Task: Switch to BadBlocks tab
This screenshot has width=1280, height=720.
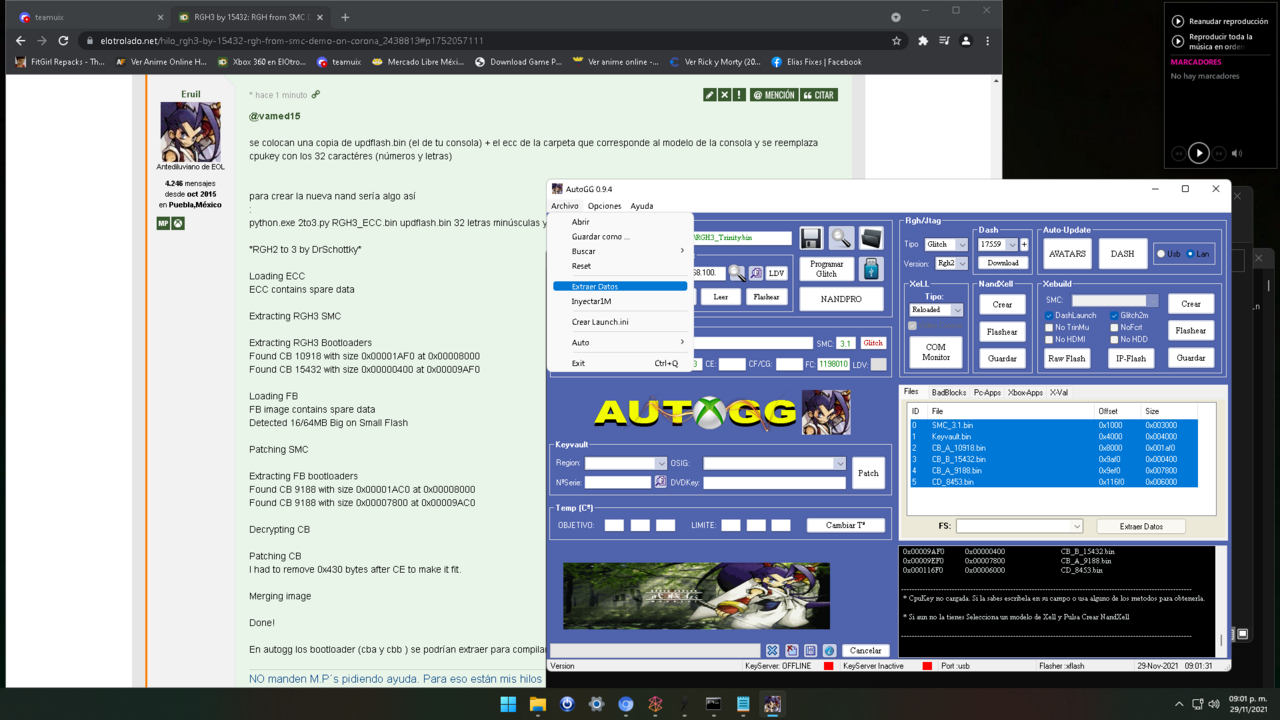Action: coord(949,393)
